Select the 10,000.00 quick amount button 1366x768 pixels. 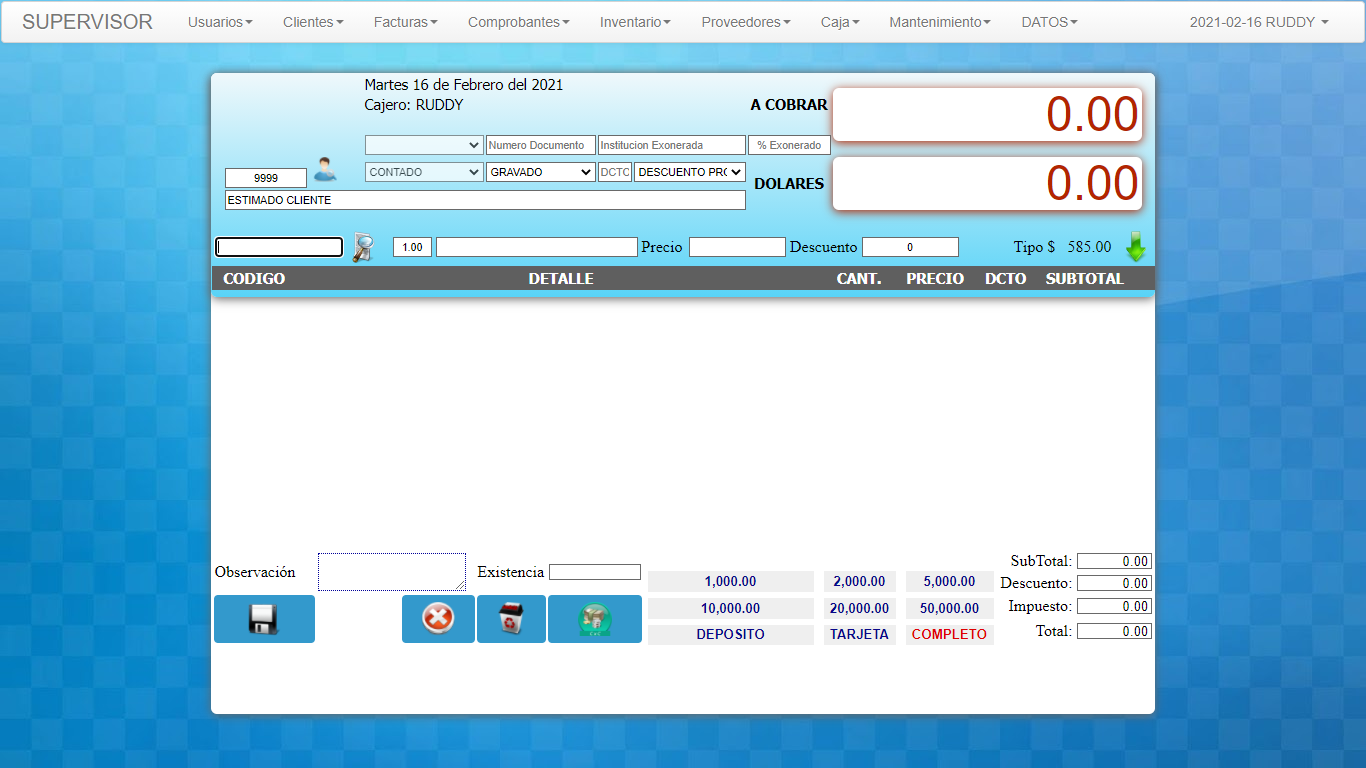point(730,608)
